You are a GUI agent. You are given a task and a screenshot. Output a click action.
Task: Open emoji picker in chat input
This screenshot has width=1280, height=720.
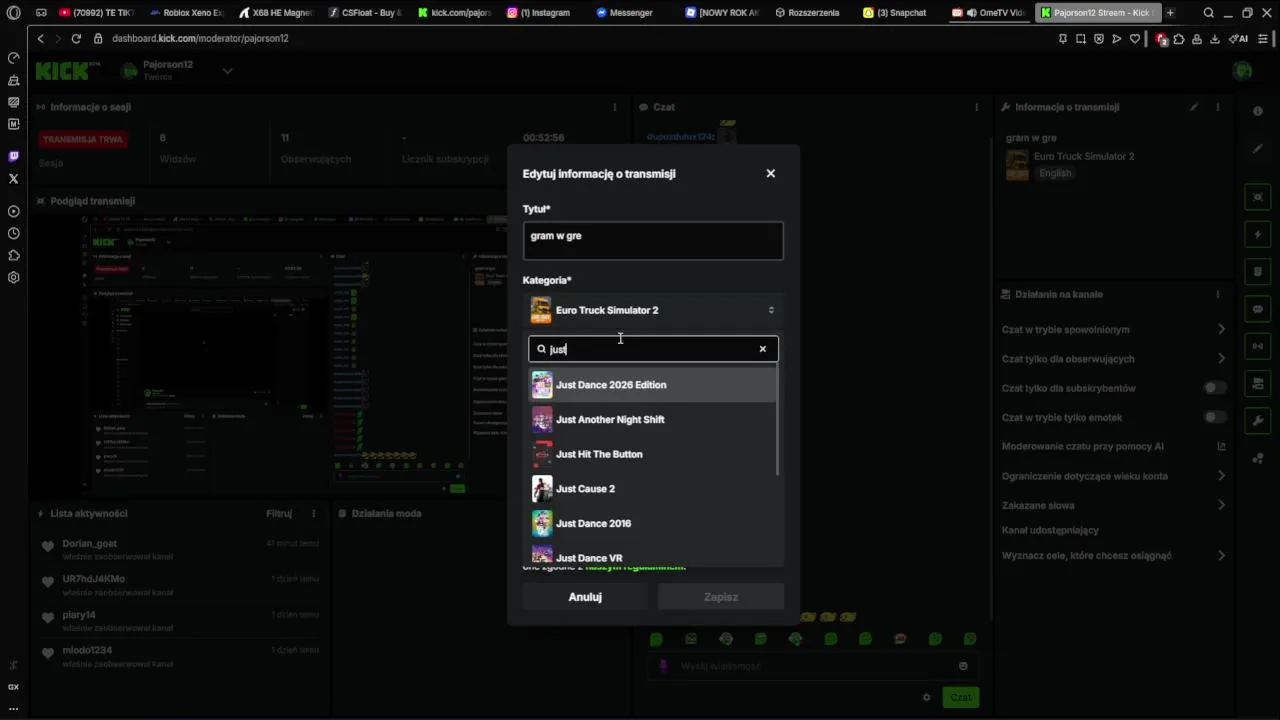pos(963,666)
